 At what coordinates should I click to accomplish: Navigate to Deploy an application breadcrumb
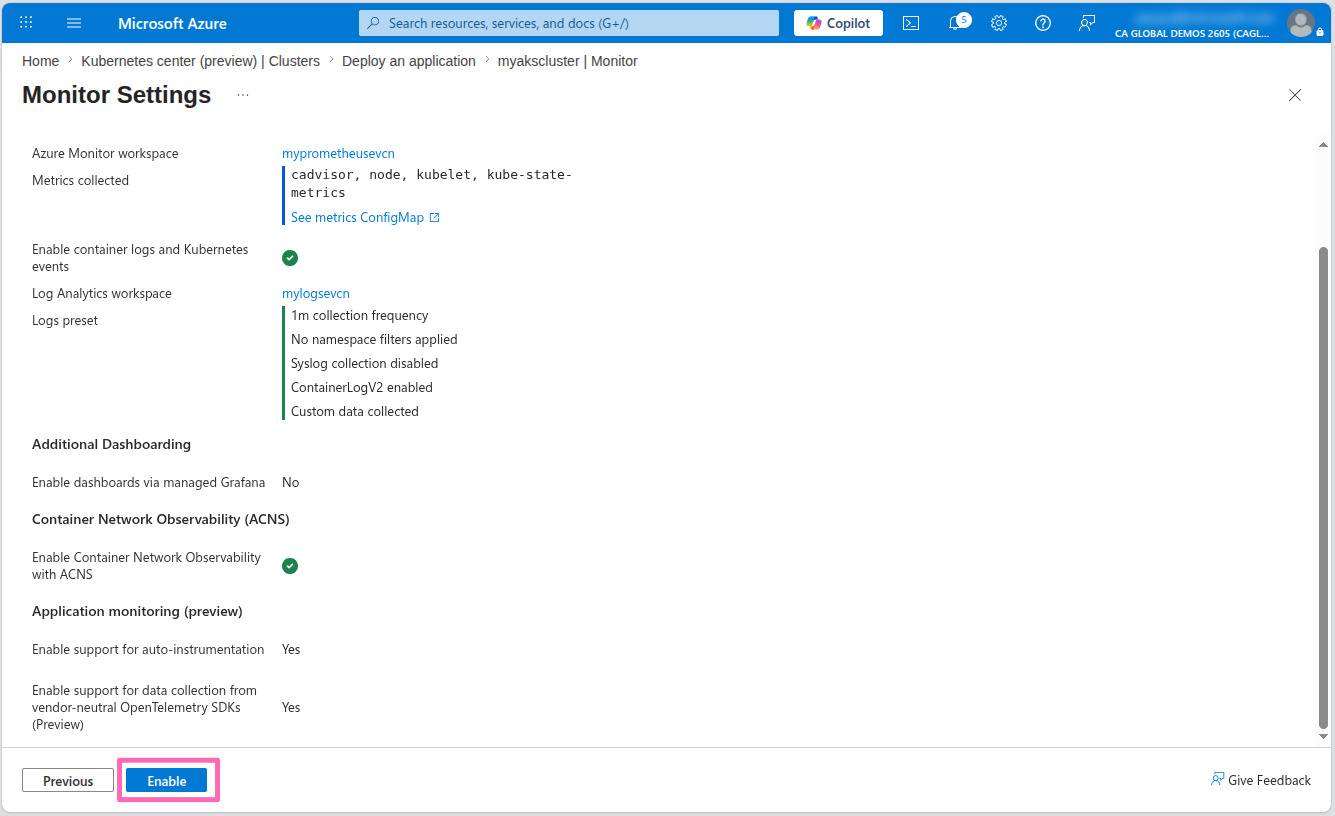(x=409, y=61)
